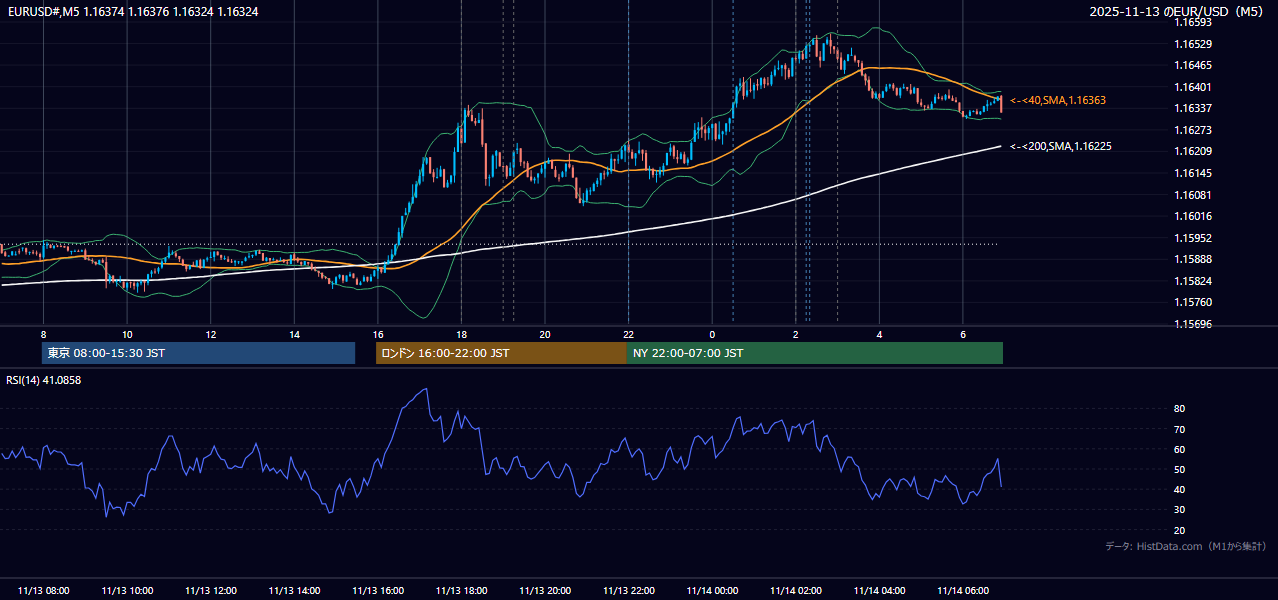Click price axis value 1.16145
This screenshot has height=600, width=1278.
pyautogui.click(x=1193, y=174)
